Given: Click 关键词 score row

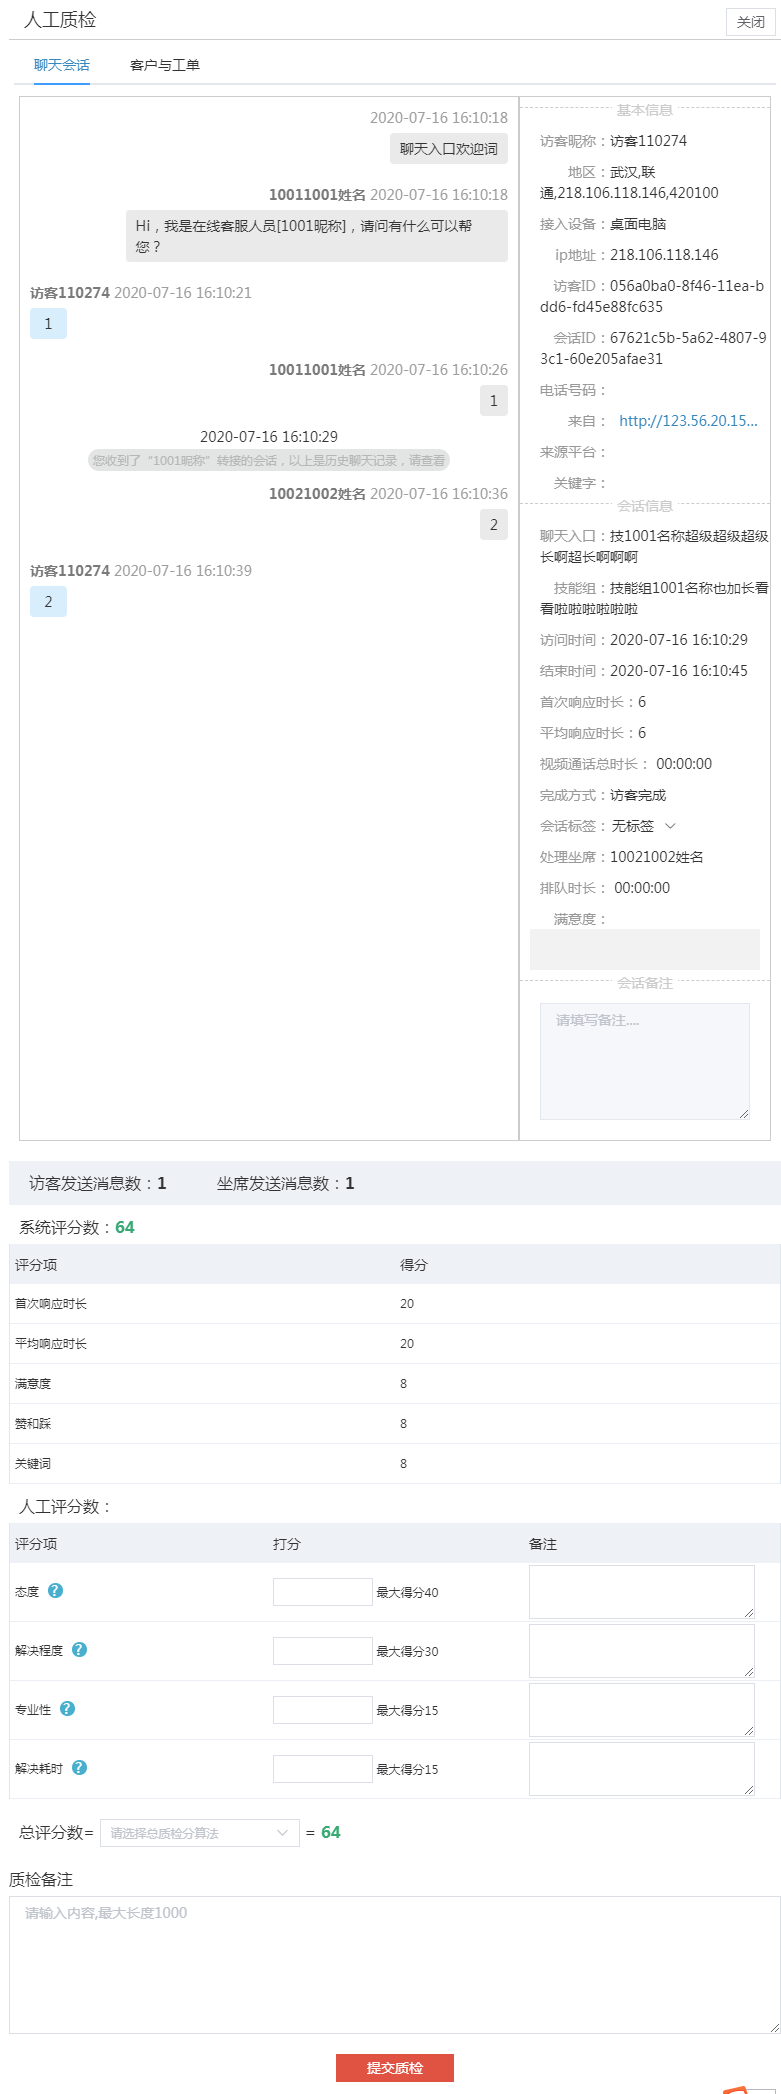Looking at the screenshot, I should pos(395,1464).
